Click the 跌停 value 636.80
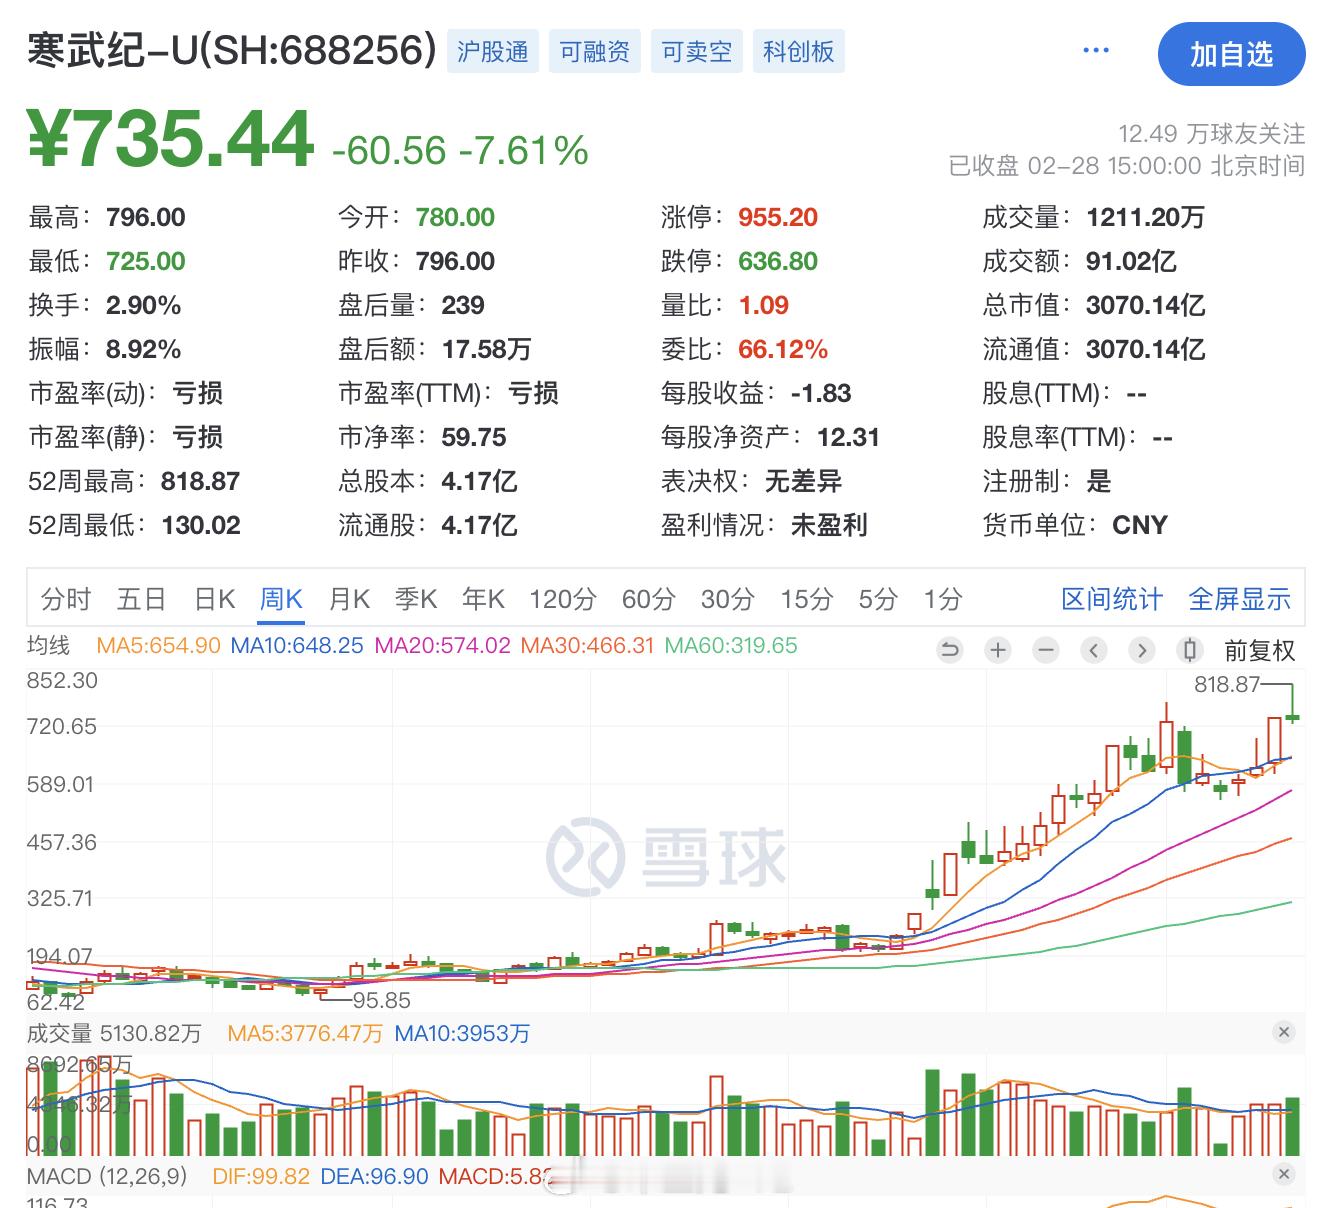The image size is (1336, 1208). (x=778, y=261)
